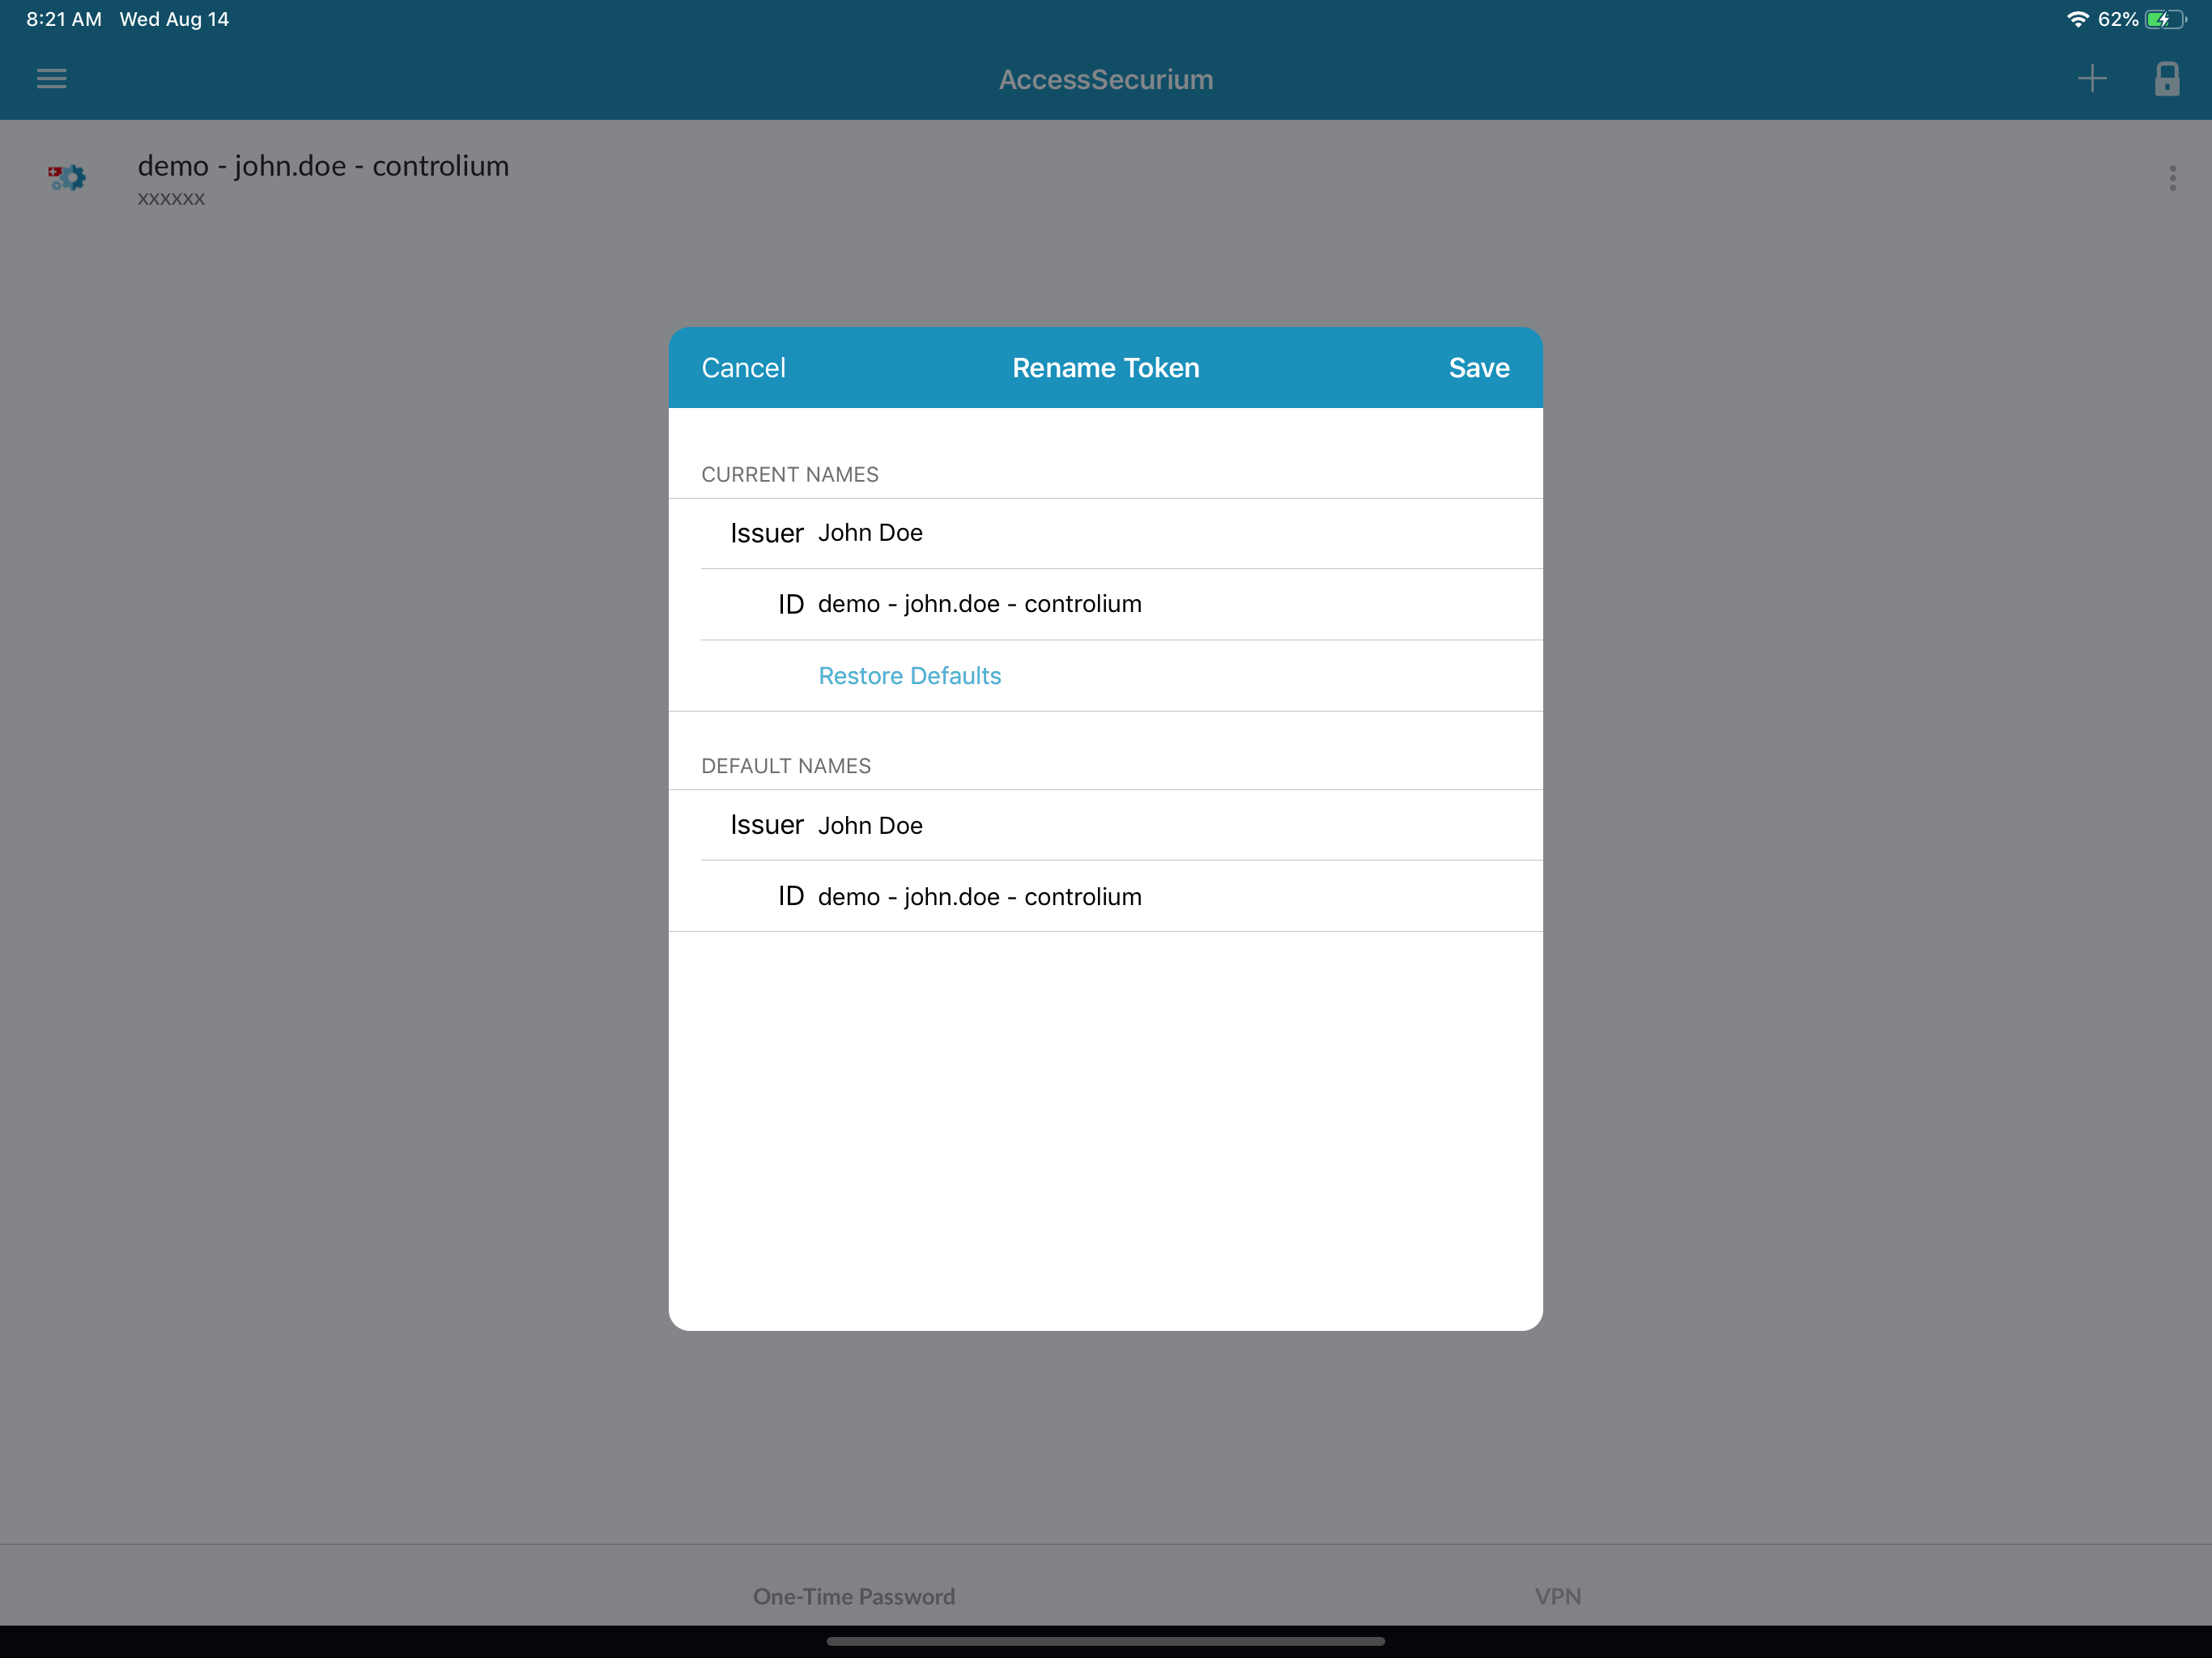Select the demo - john.doe - controlium token row
The width and height of the screenshot is (2212, 1658).
(1106, 178)
